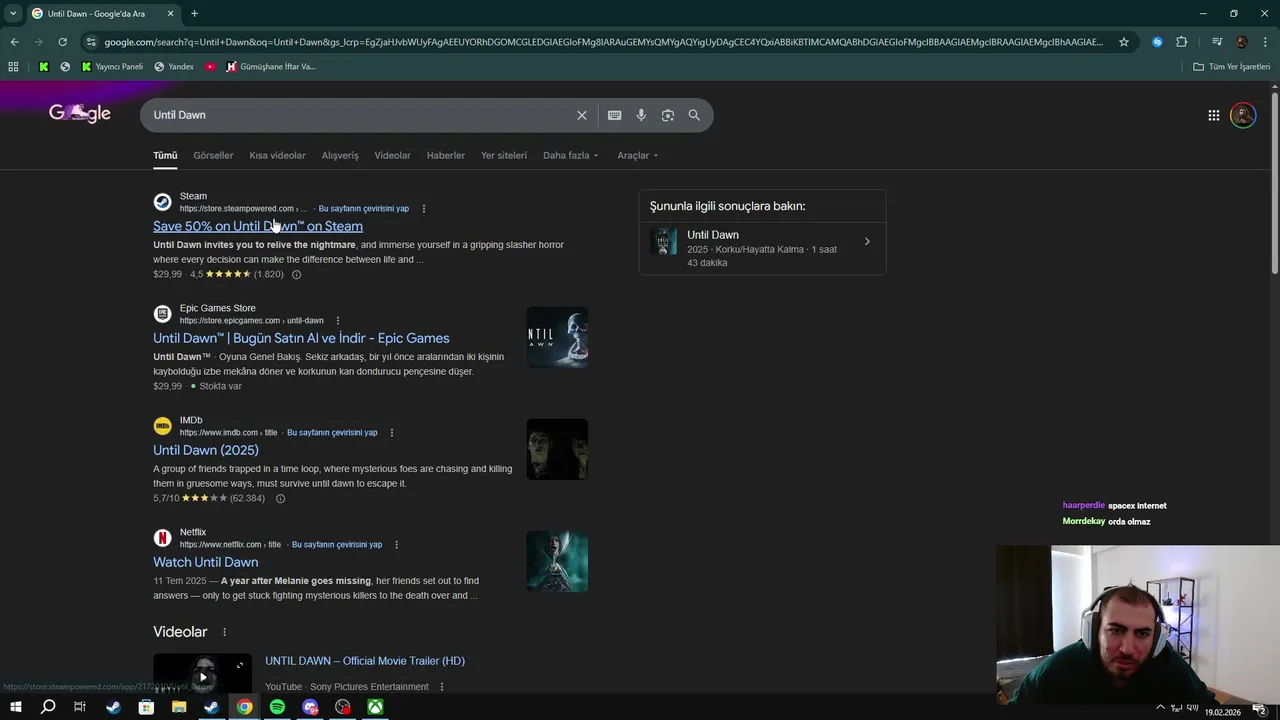1280x720 pixels.
Task: Open more options for IMDb result
Action: [x=392, y=433]
